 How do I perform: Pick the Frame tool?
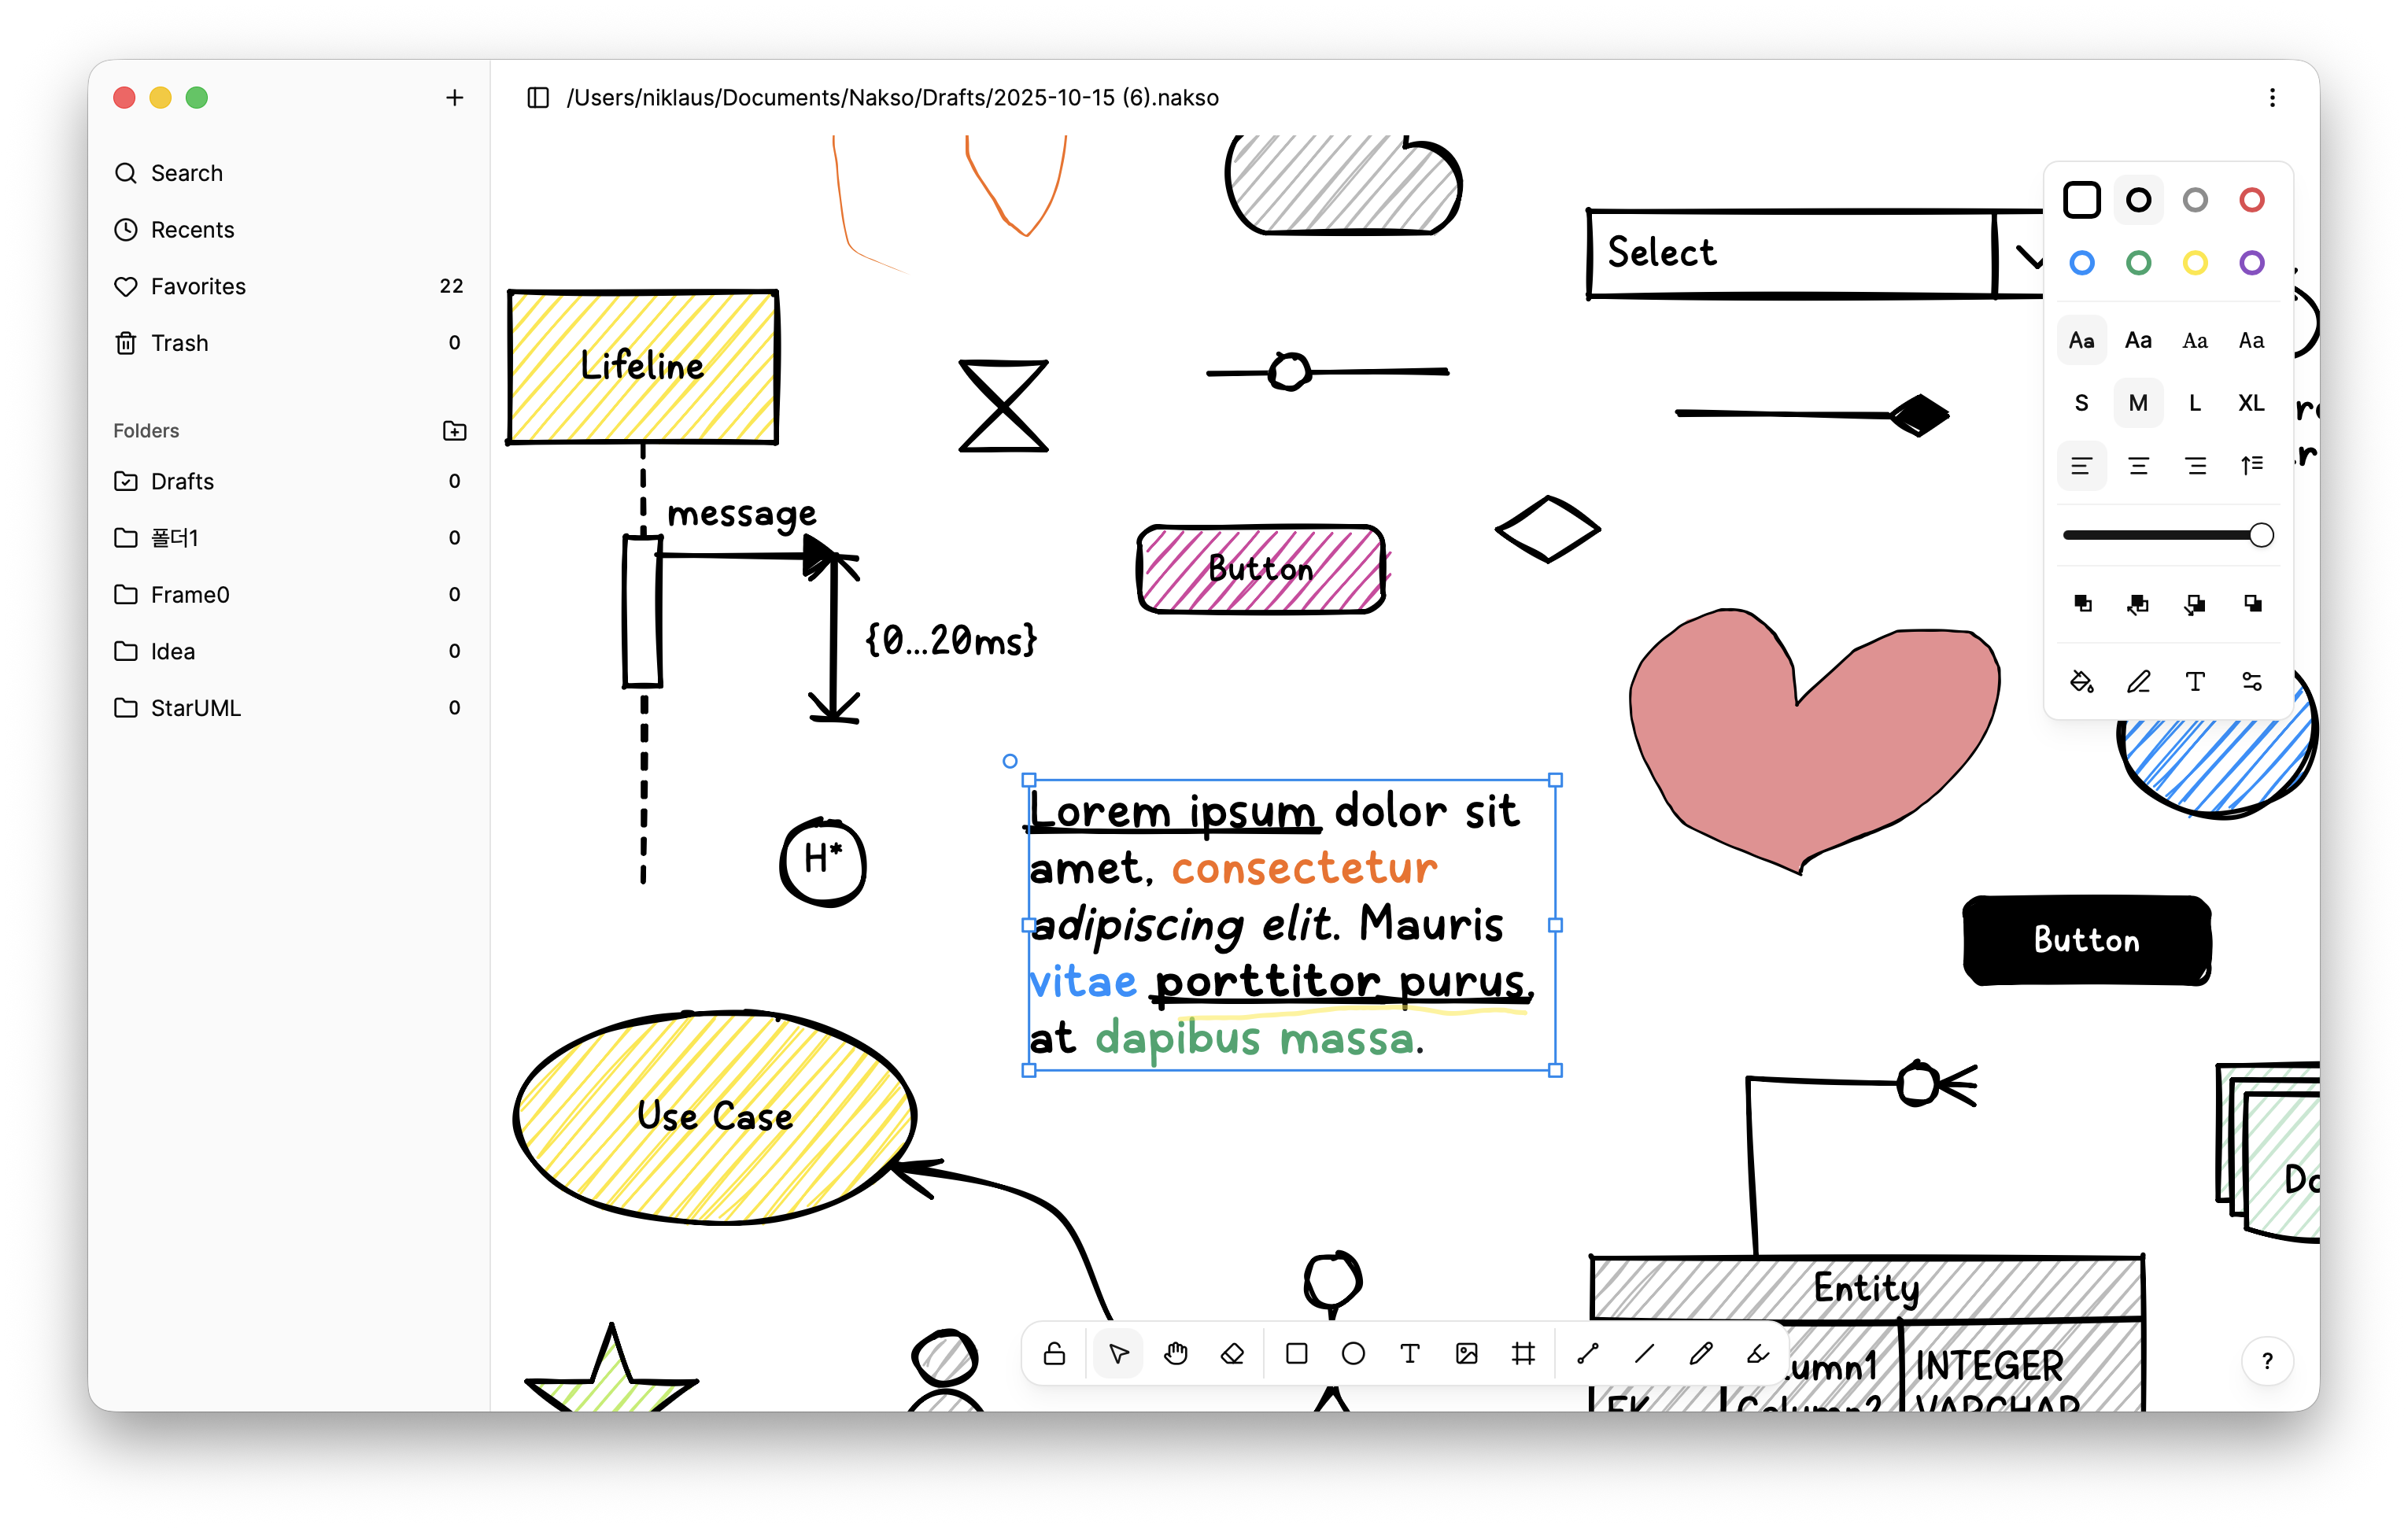[x=1523, y=1354]
